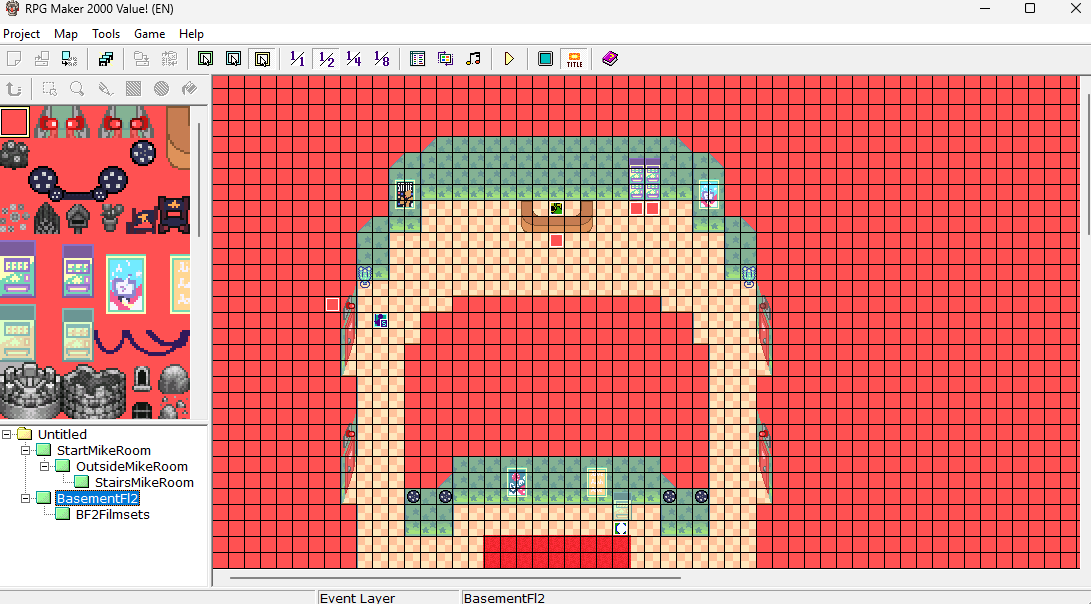Open the music player note icon

474,59
